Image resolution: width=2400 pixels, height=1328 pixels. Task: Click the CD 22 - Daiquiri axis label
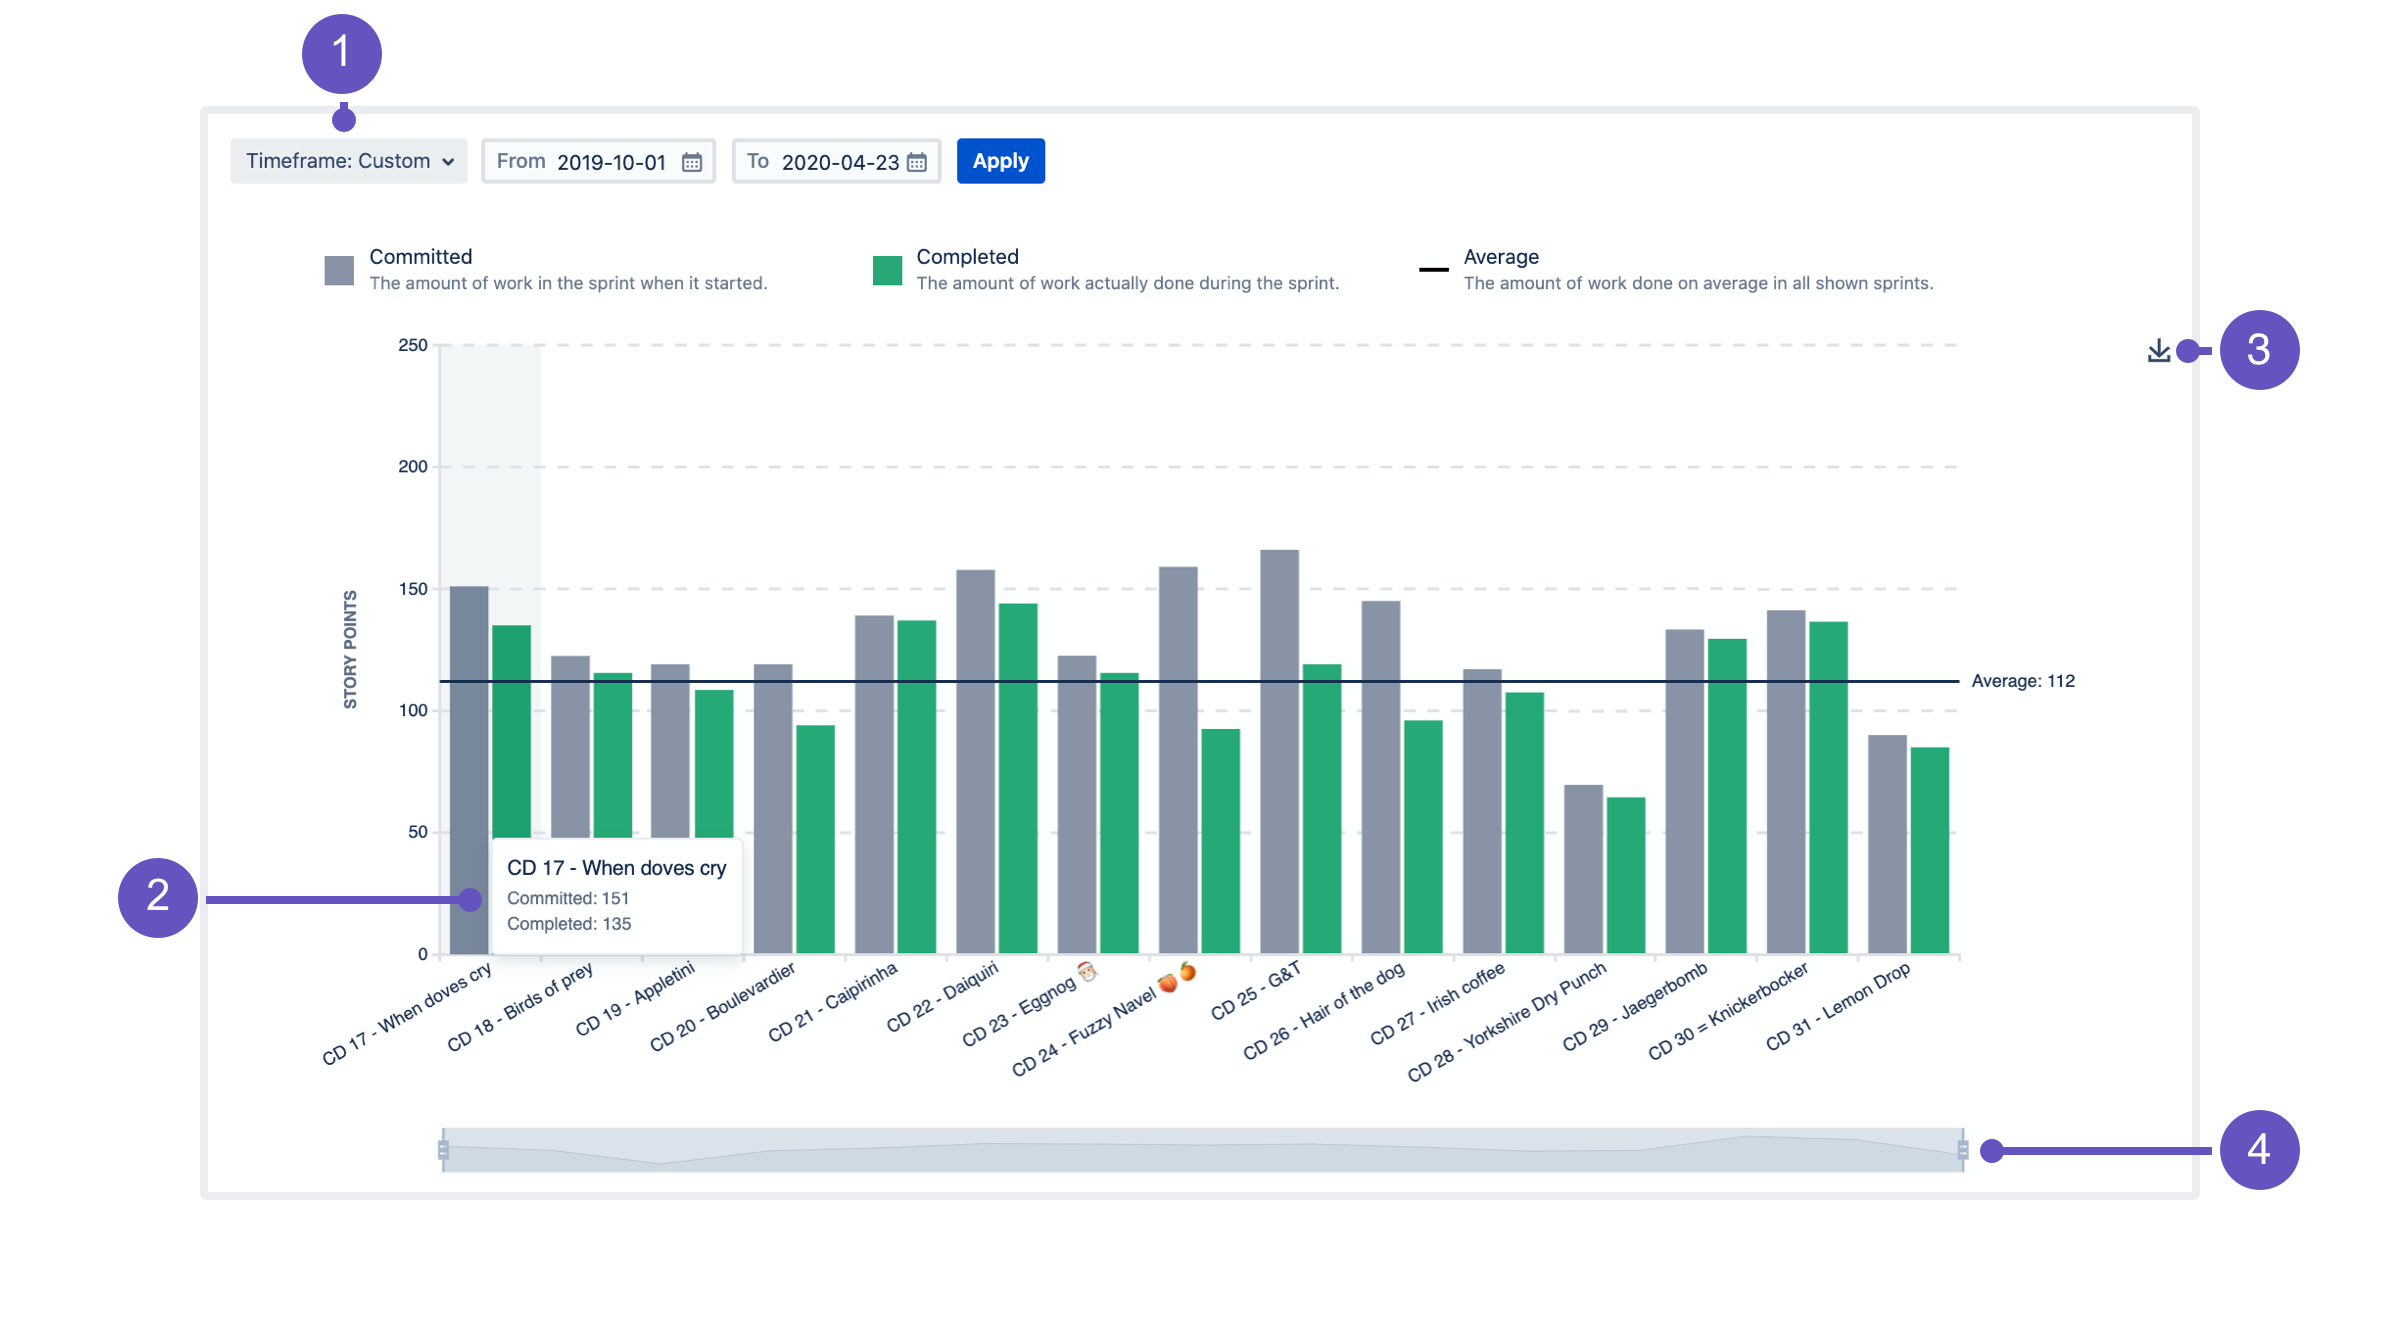[x=942, y=997]
